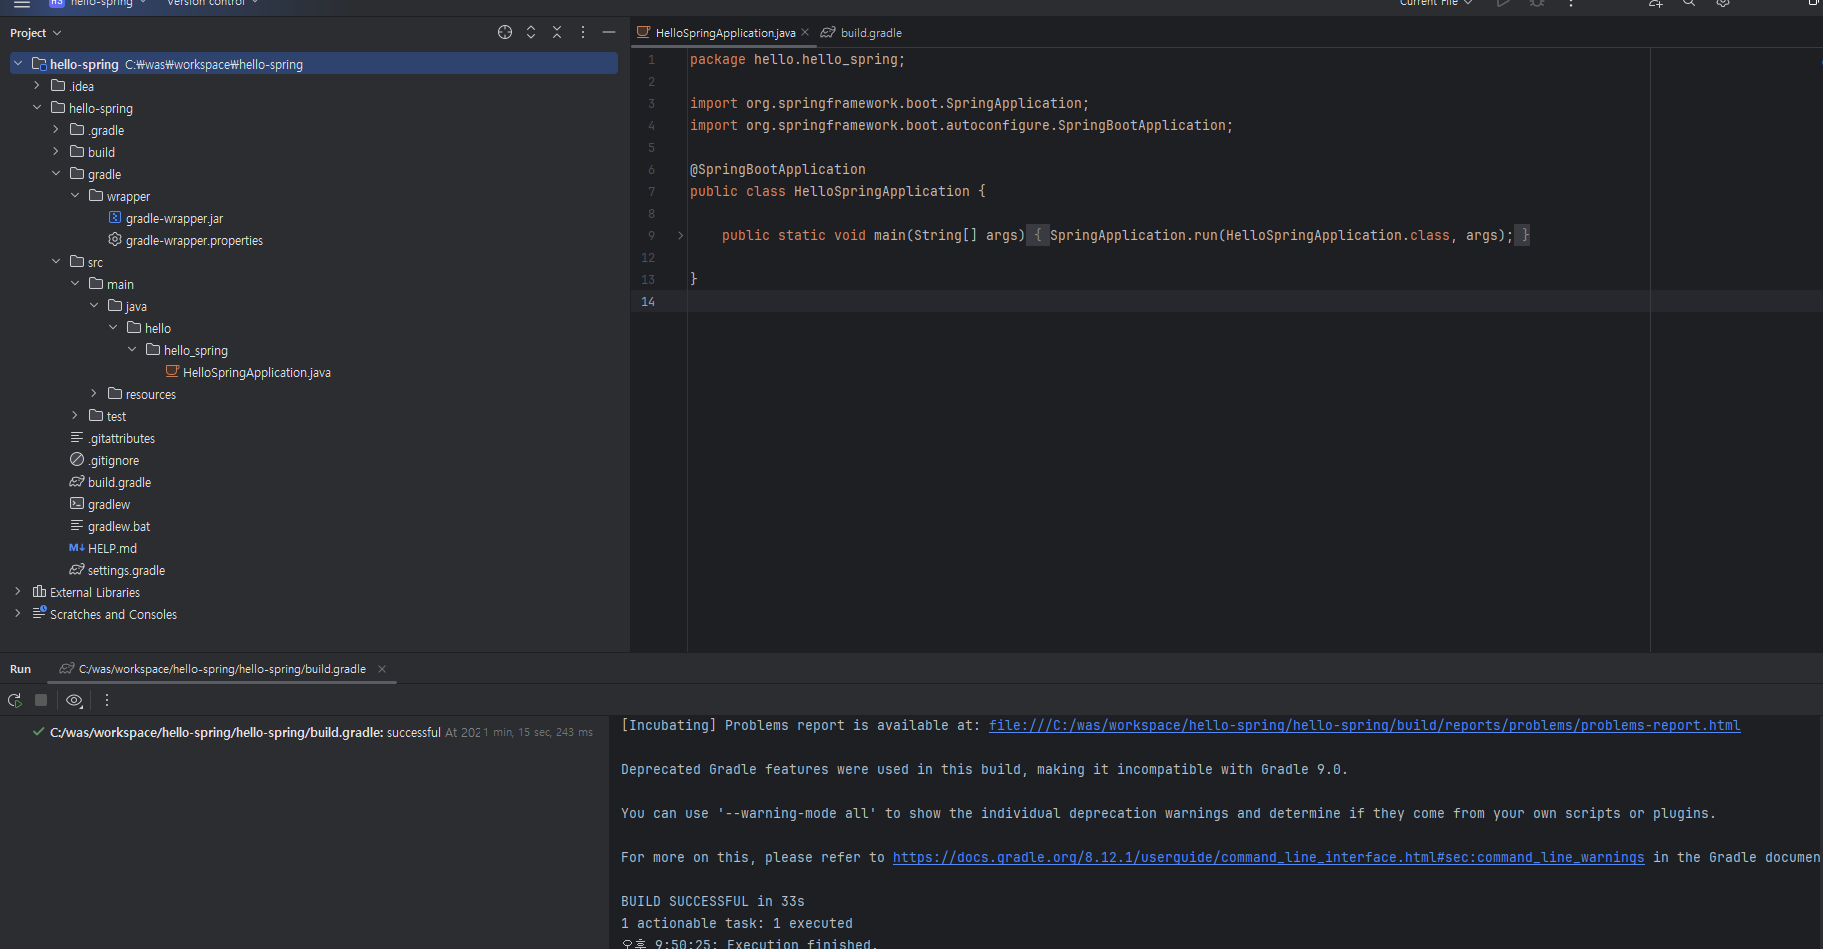Screen dimensions: 1823x949
Task: Click the Scratches and Consoles icon
Action: (x=39, y=613)
